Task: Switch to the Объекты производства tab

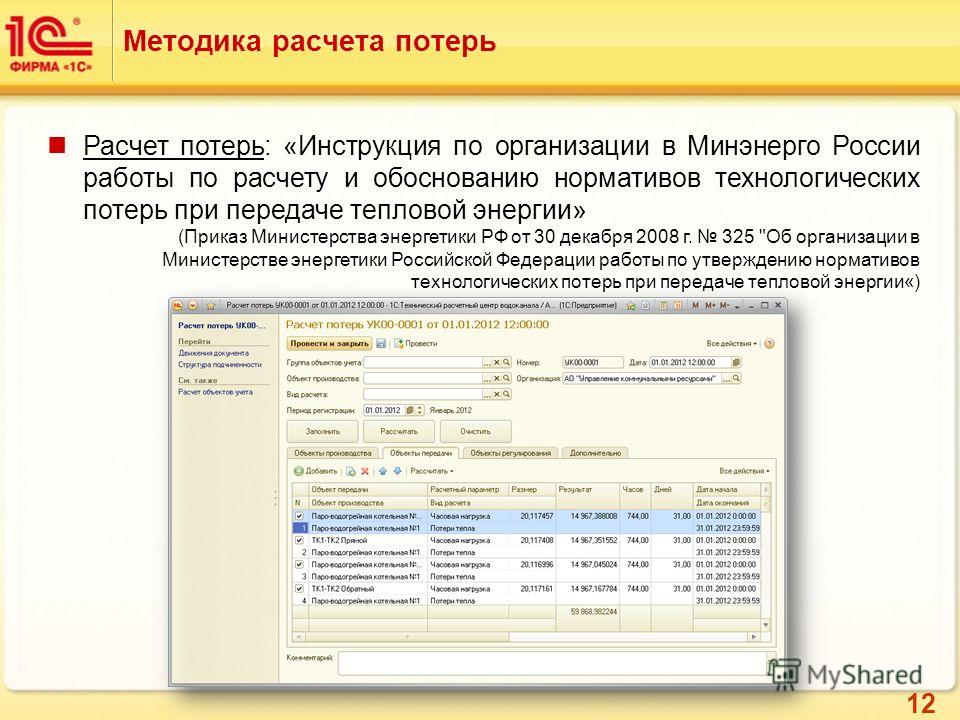Action: [x=333, y=453]
